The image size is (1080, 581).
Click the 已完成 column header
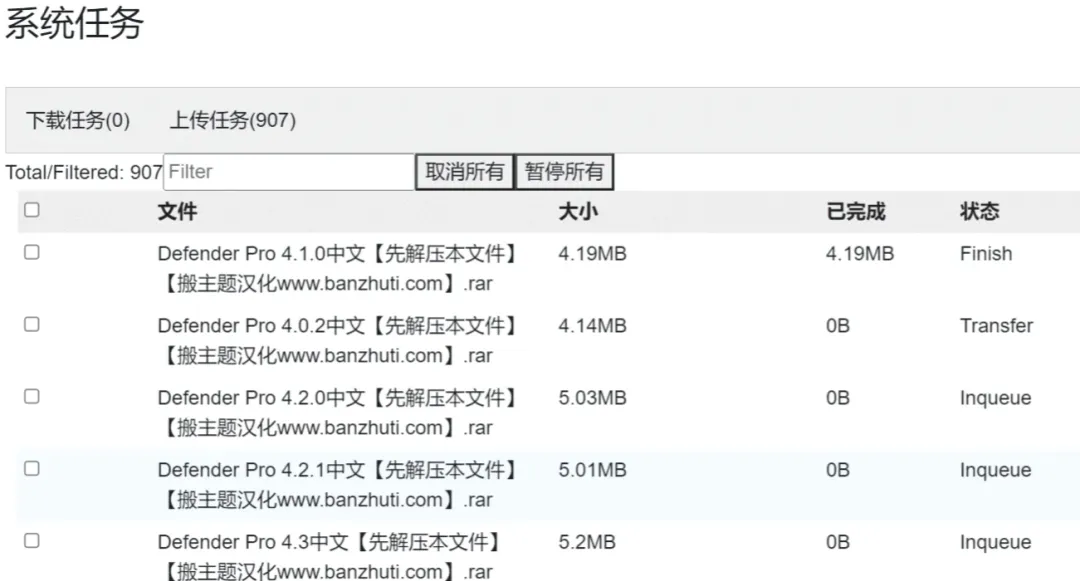(855, 211)
